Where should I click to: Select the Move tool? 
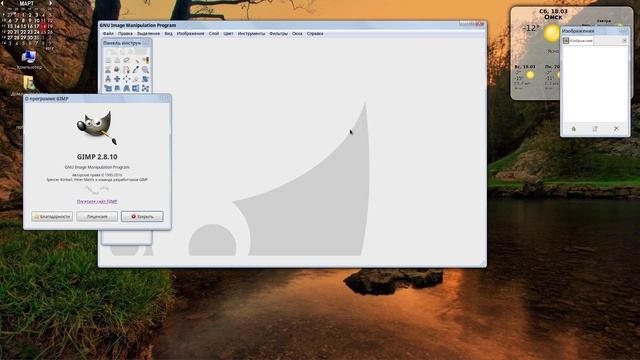point(117,79)
